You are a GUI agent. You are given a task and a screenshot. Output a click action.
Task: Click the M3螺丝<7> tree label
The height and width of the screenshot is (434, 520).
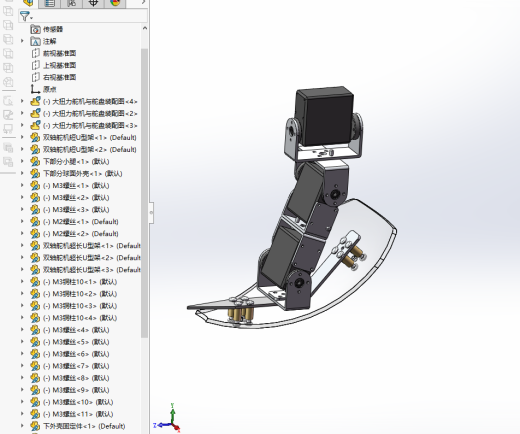(x=76, y=366)
